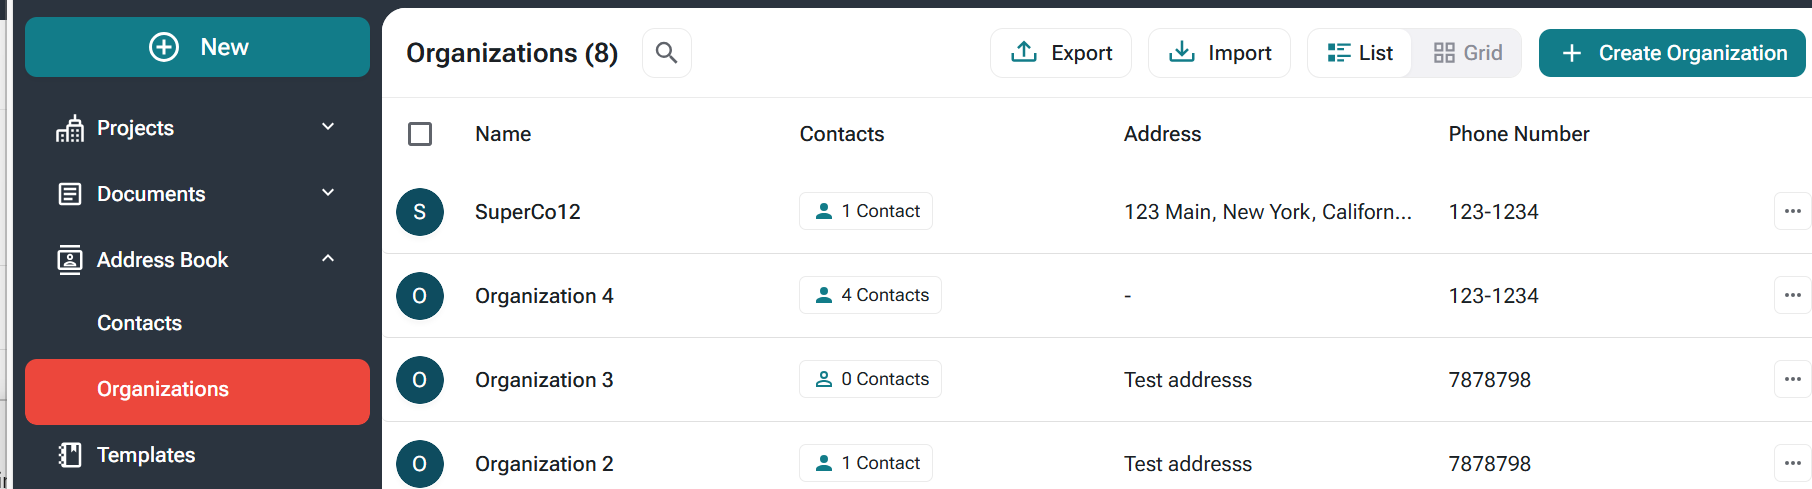Image resolution: width=1812 pixels, height=489 pixels.
Task: Switch to Grid view
Action: pyautogui.click(x=1467, y=53)
